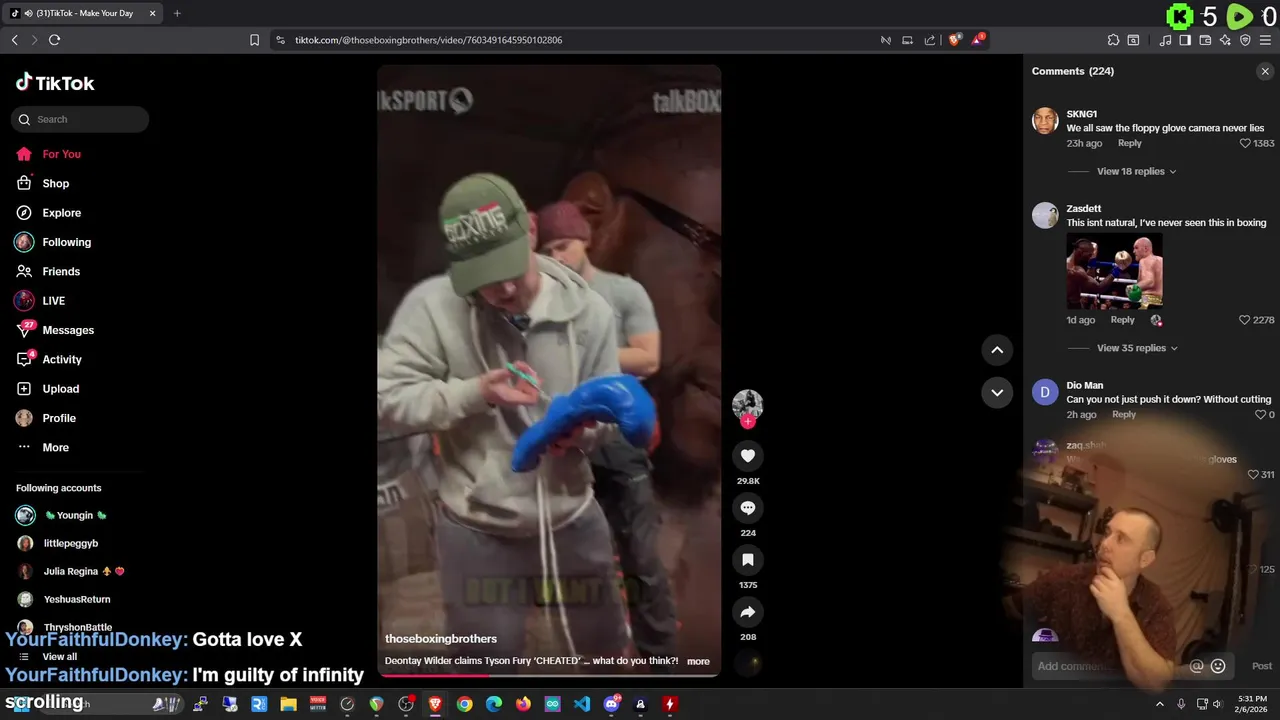
Task: Focus the TikTok search field
Action: coord(80,119)
